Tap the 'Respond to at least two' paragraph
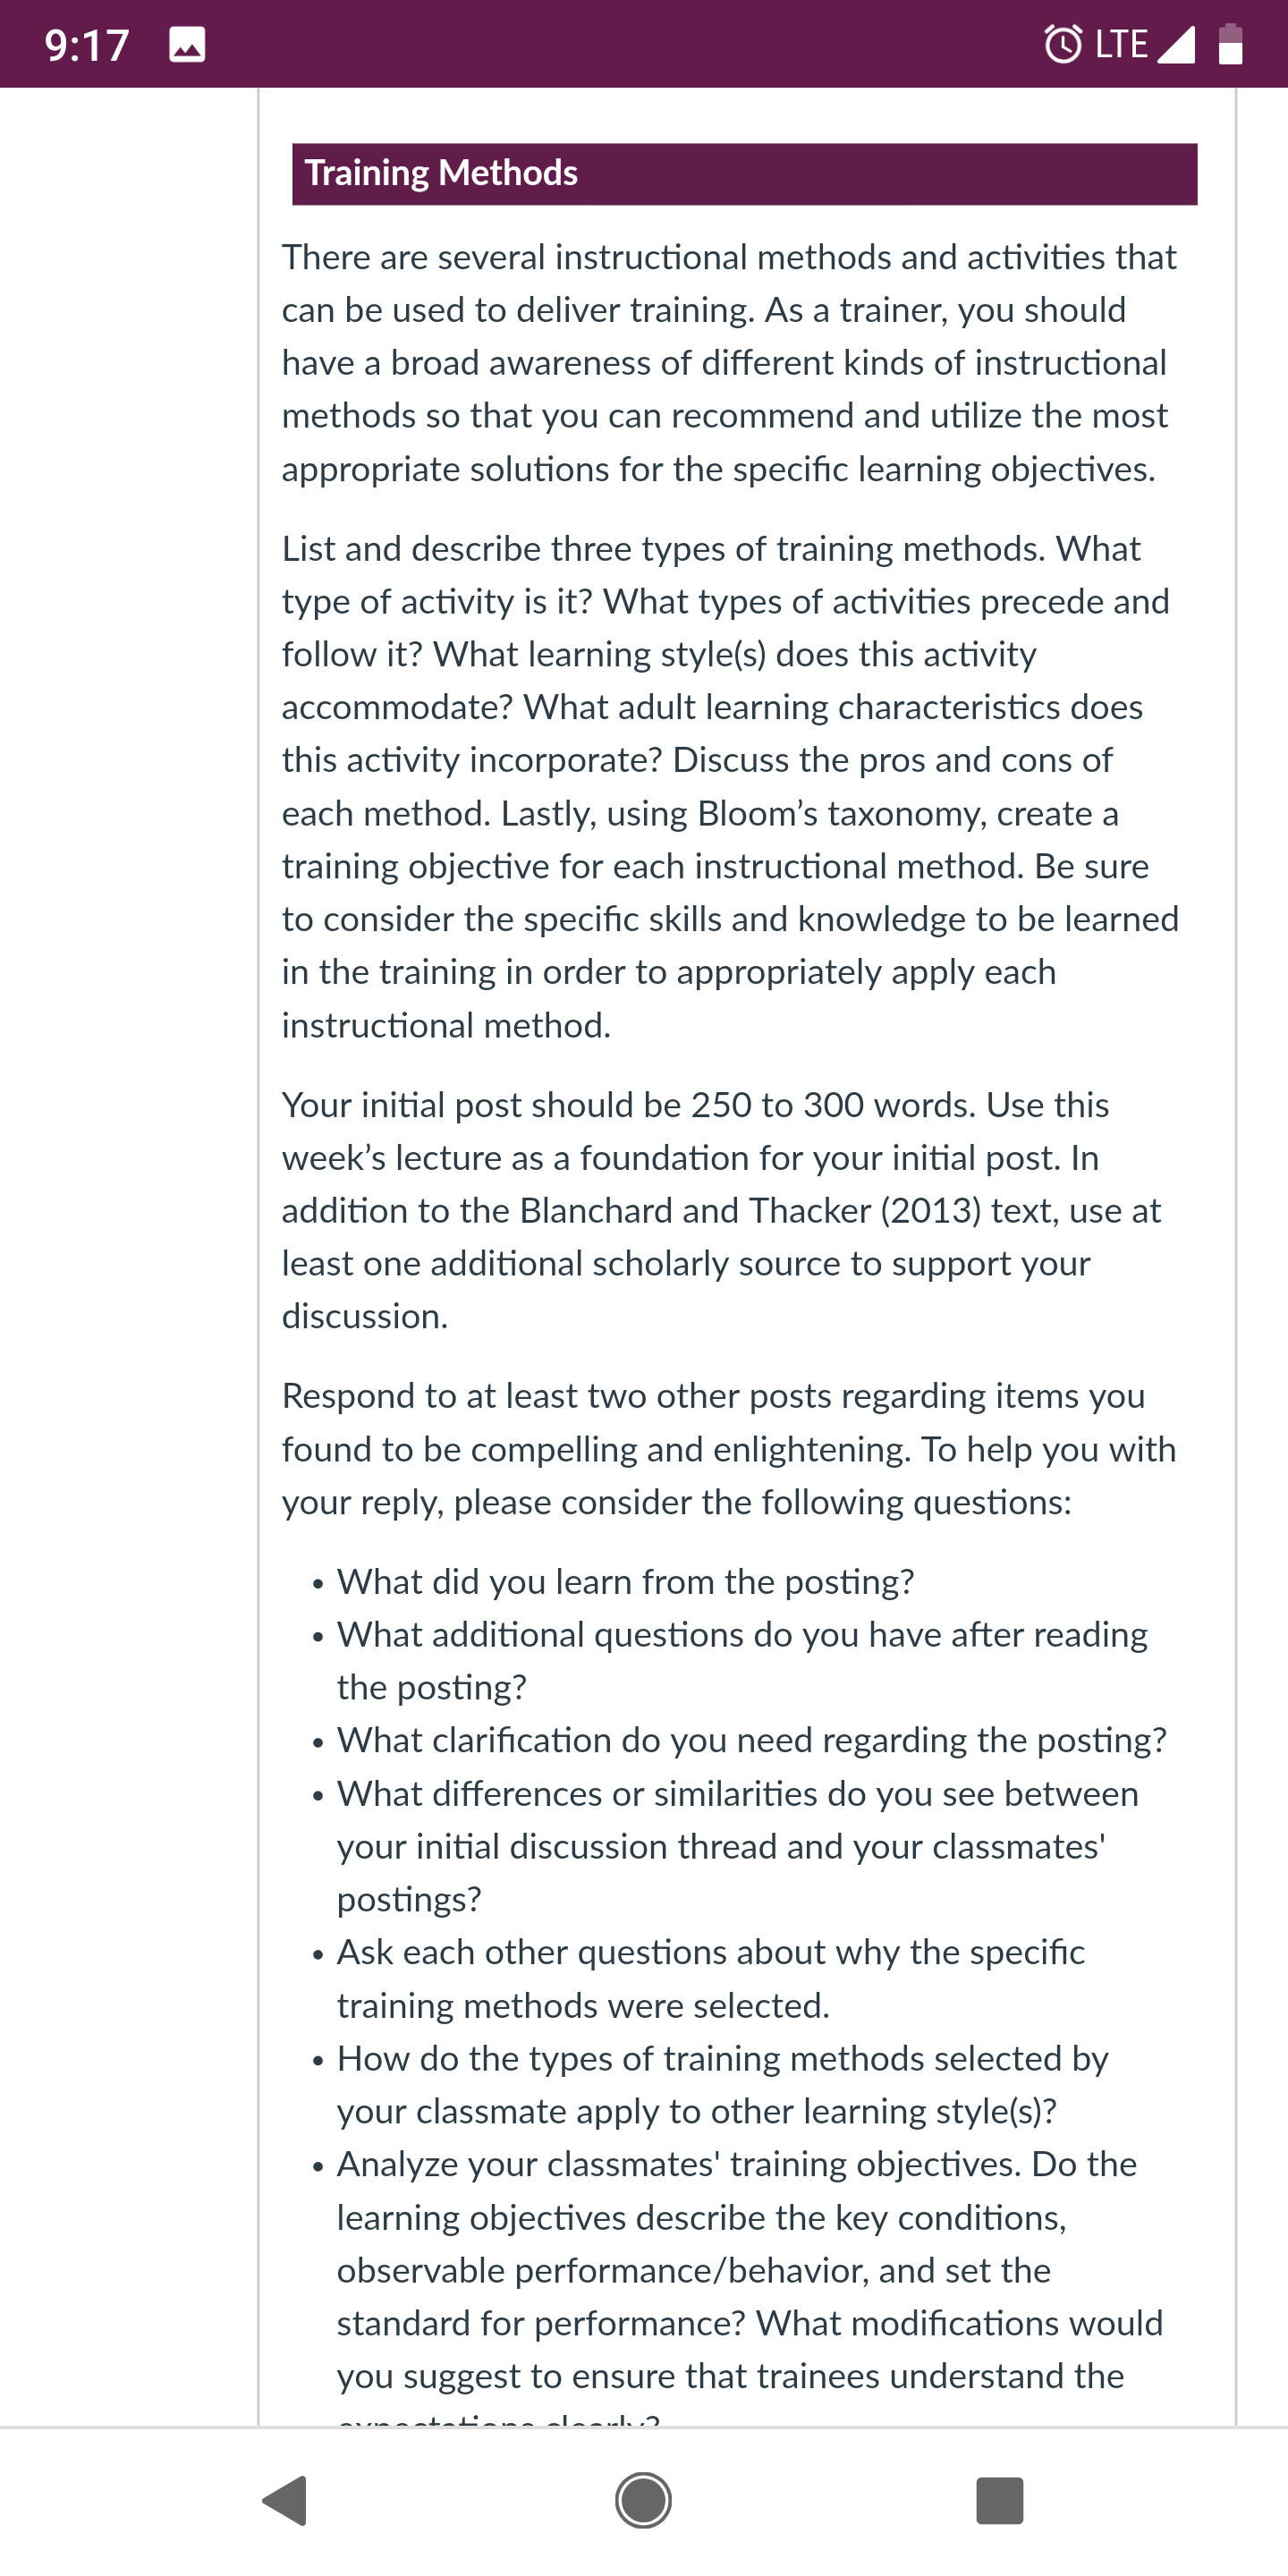Screen dimensions: 1288x2576 click(x=730, y=1448)
